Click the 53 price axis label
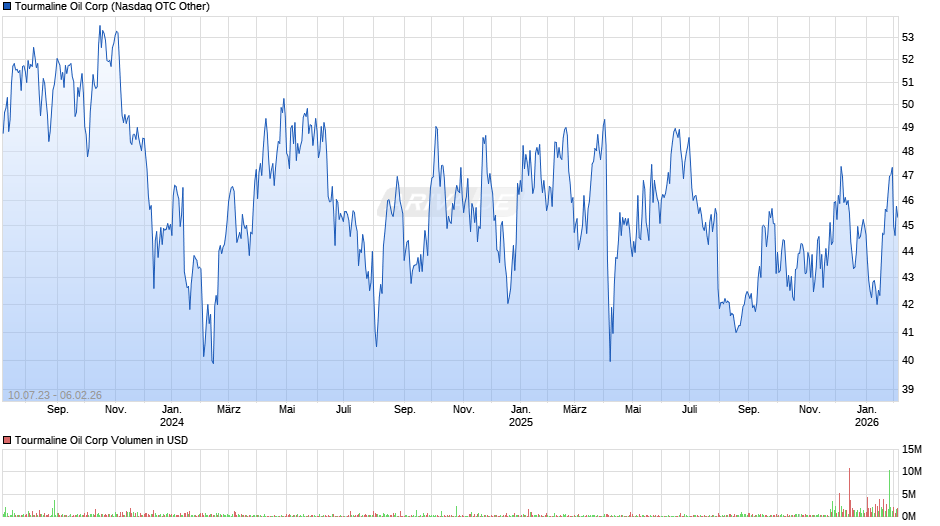The width and height of the screenshot is (940, 526). [x=908, y=37]
